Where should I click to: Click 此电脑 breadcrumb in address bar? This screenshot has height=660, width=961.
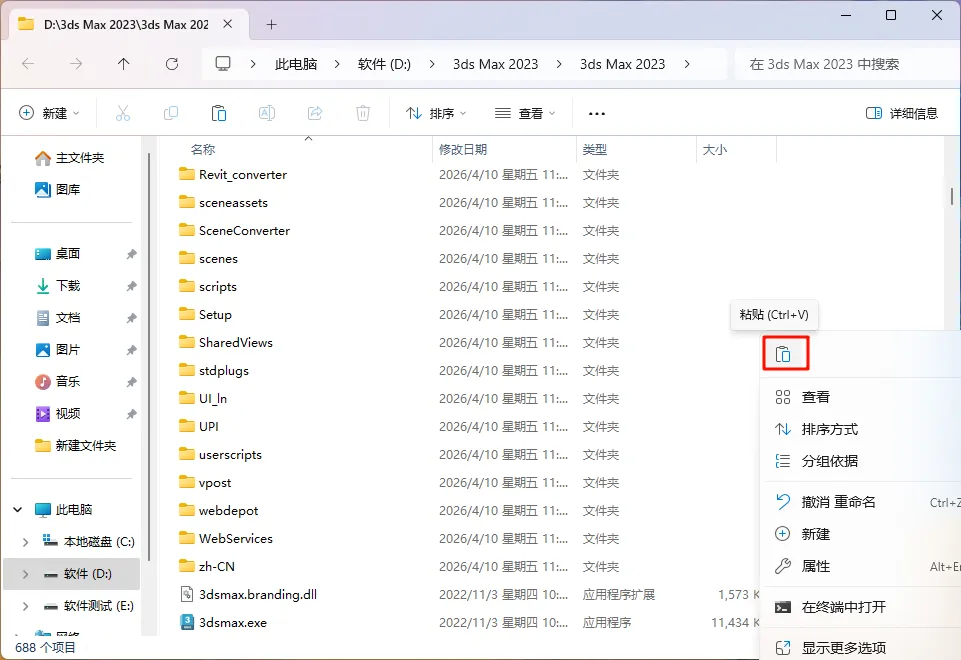click(x=295, y=64)
